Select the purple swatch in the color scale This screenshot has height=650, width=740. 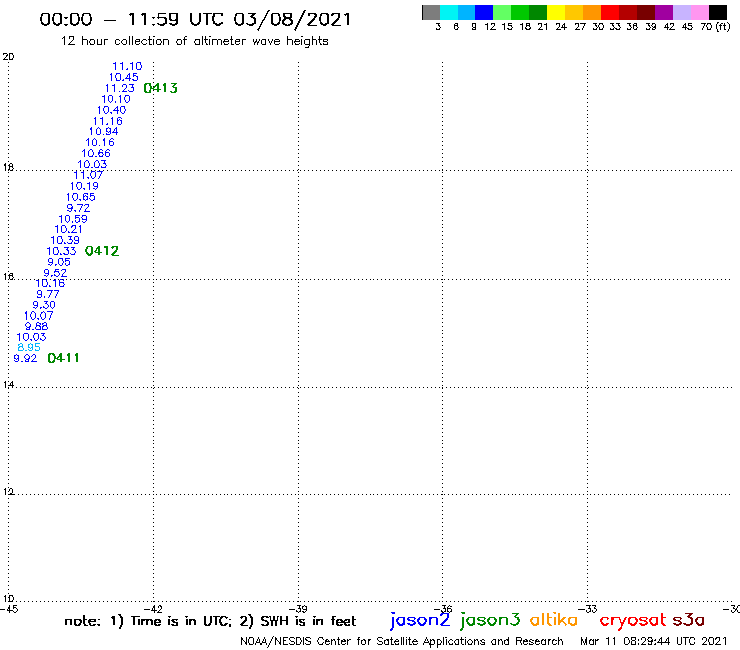[664, 12]
